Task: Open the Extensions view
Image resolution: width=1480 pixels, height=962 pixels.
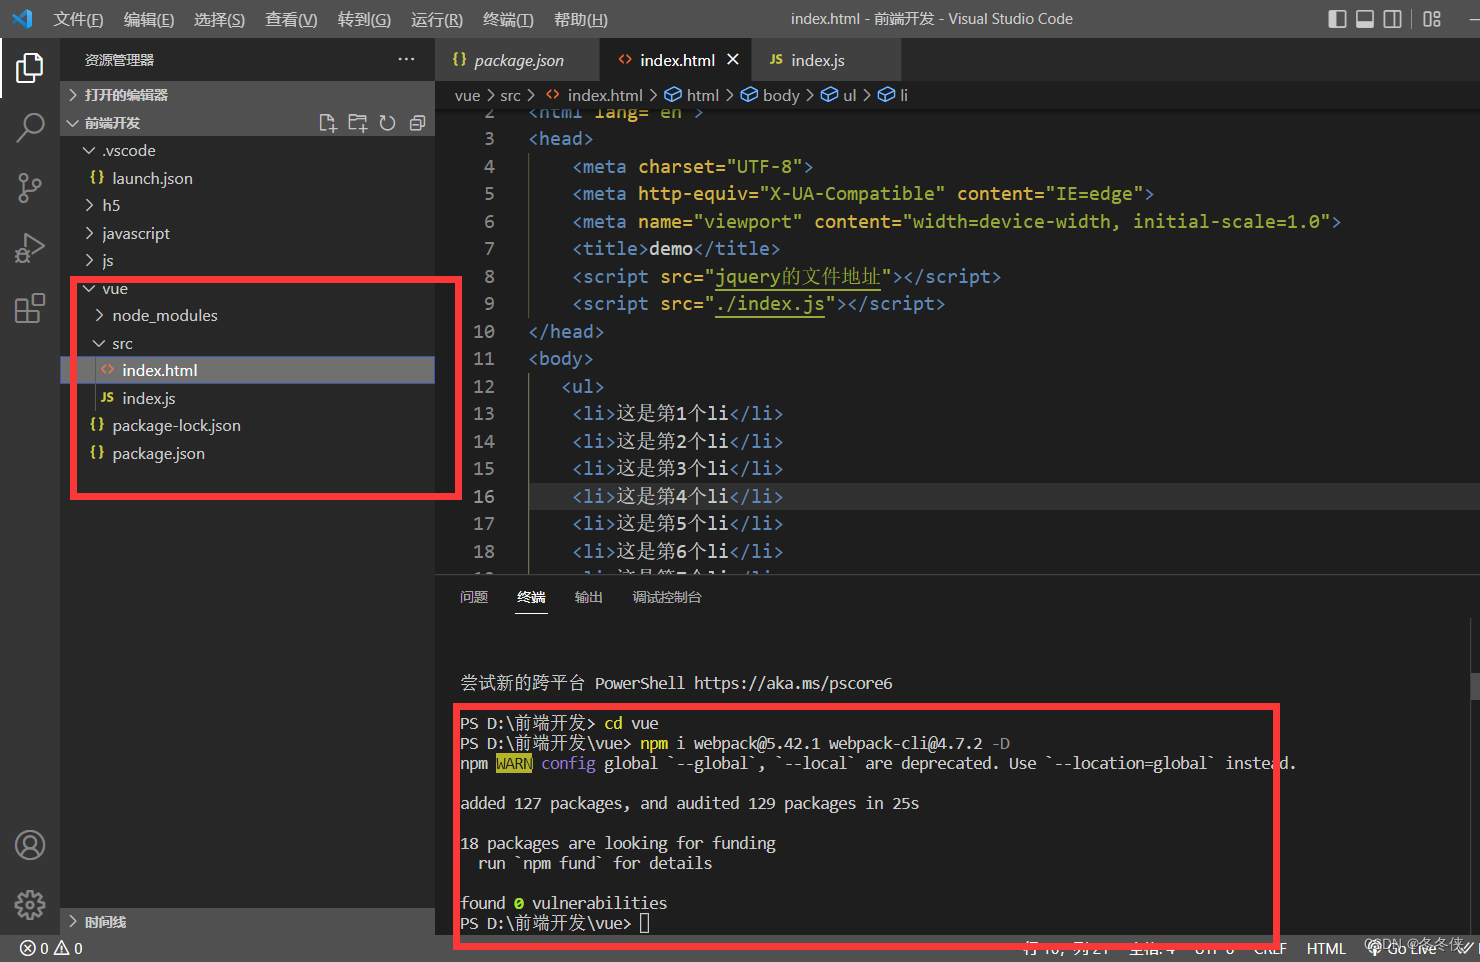Action: pos(29,308)
